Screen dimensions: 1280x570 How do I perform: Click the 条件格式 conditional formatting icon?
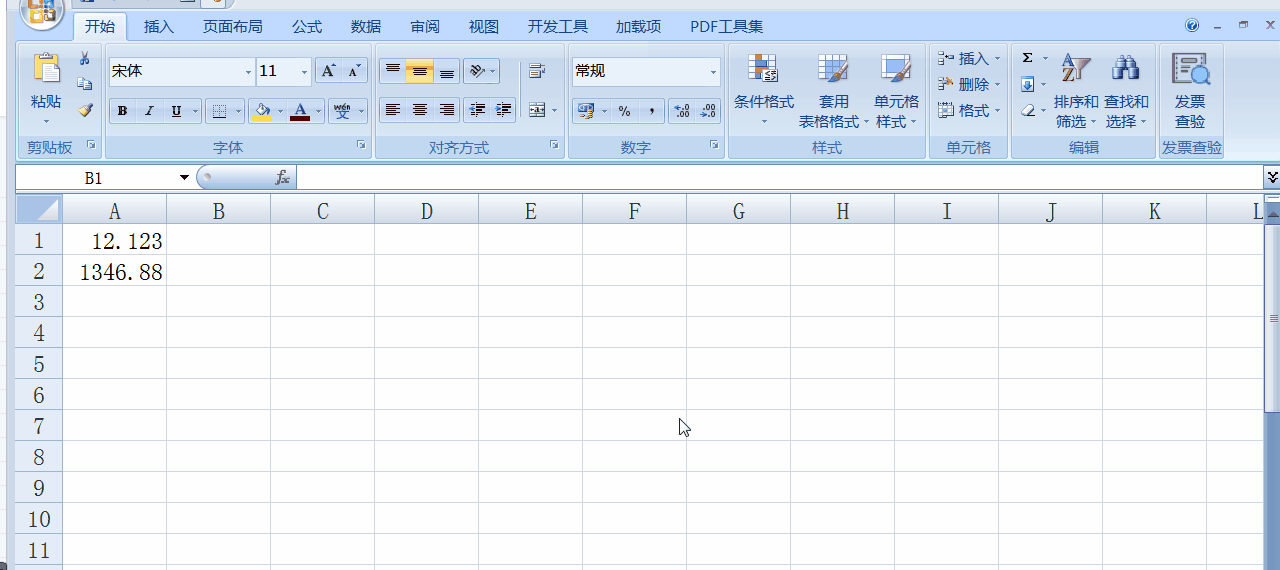coord(763,92)
